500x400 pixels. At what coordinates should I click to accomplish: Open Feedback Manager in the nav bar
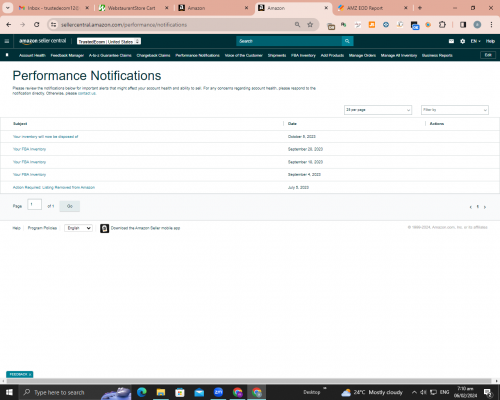(x=67, y=55)
